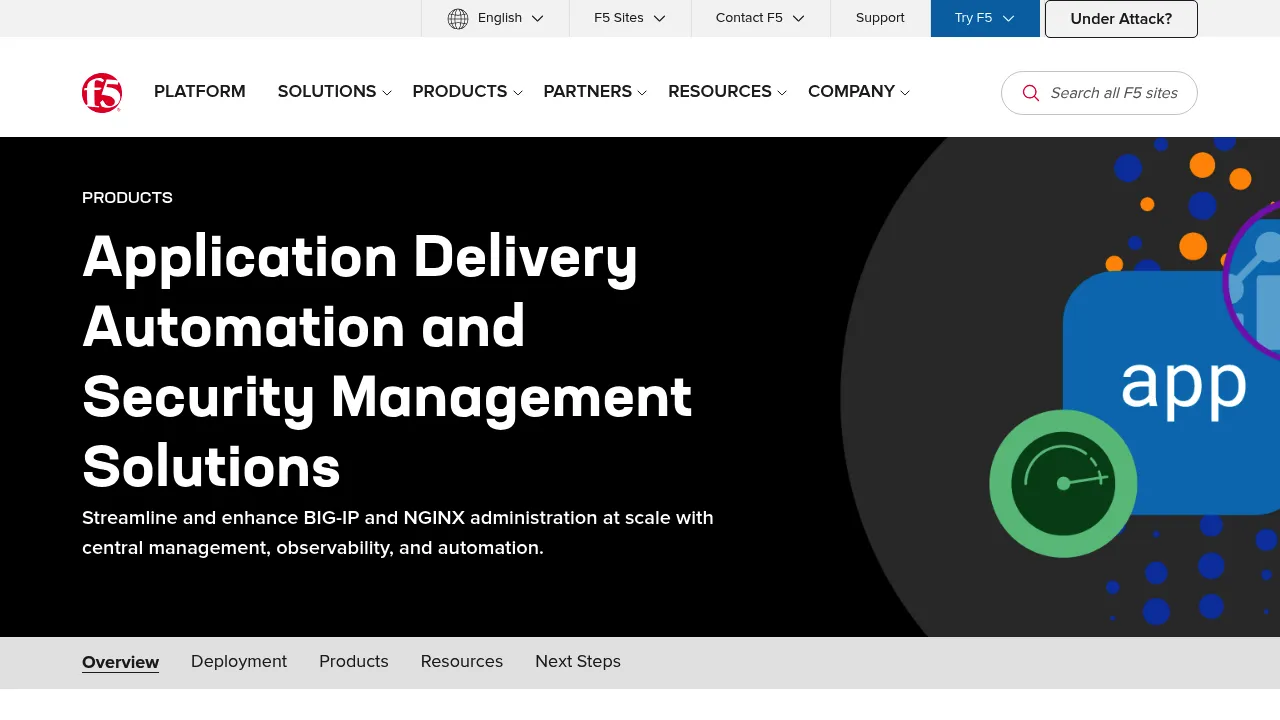
Task: Click the globe language icon
Action: click(458, 18)
